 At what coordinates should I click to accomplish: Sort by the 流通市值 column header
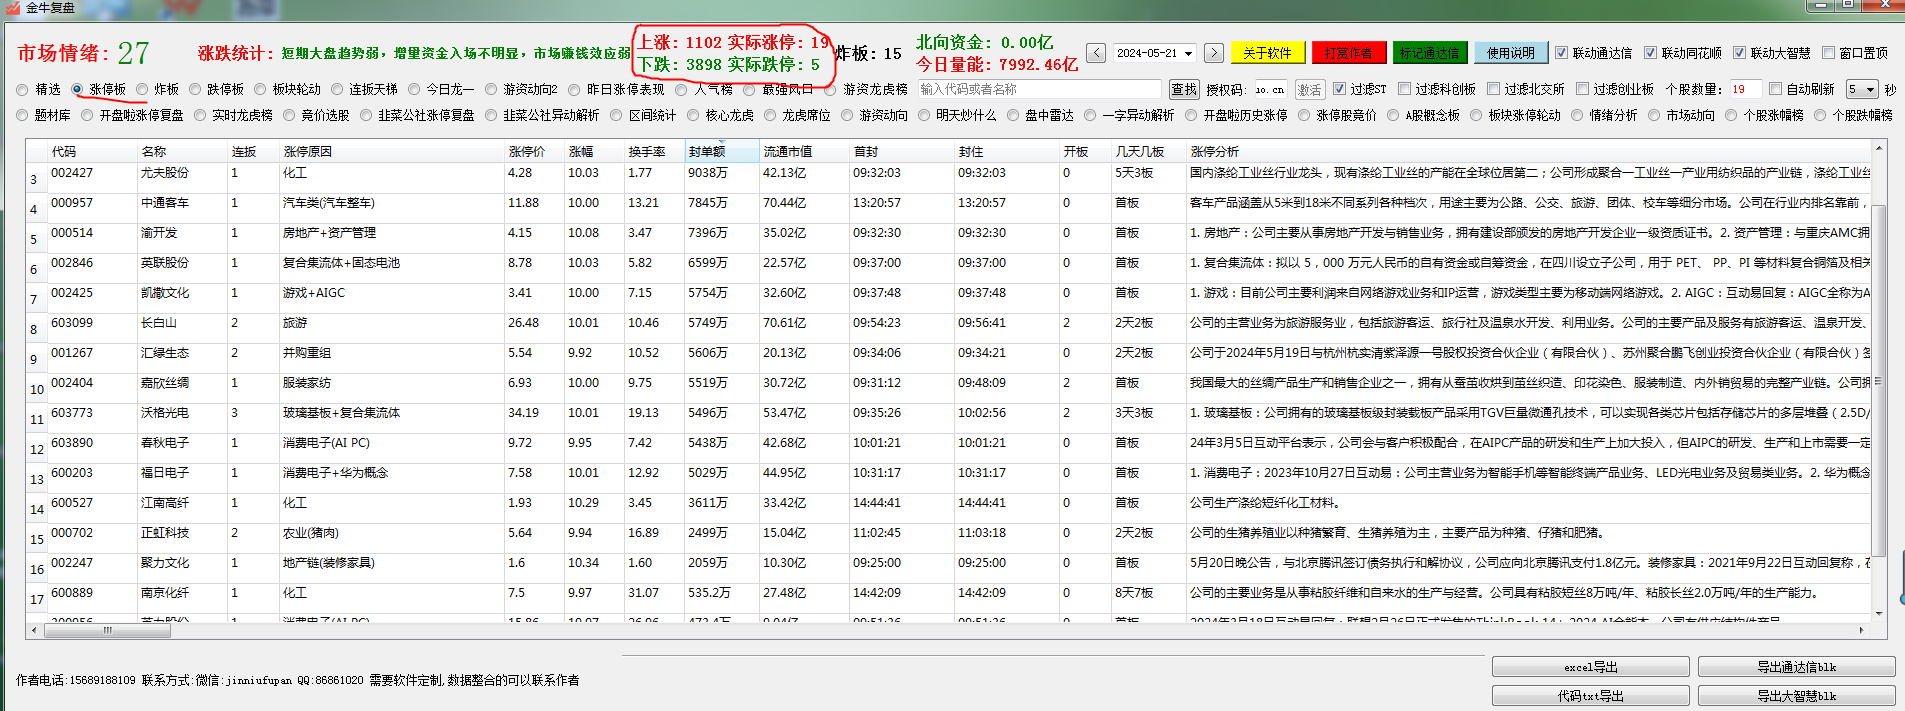point(803,152)
